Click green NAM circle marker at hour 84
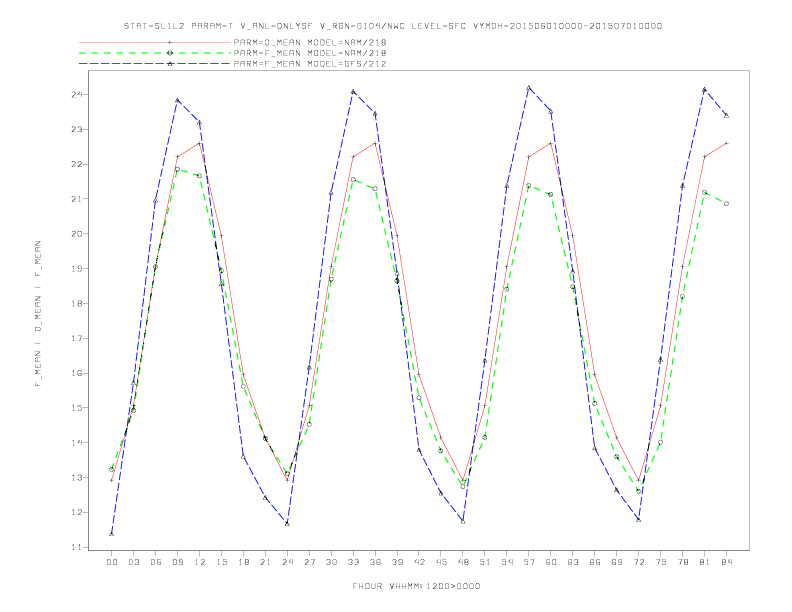The image size is (792, 612). (726, 203)
